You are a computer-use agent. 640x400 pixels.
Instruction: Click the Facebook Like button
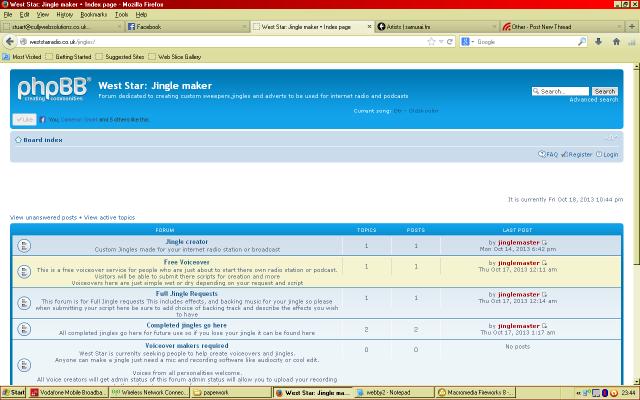(24, 119)
